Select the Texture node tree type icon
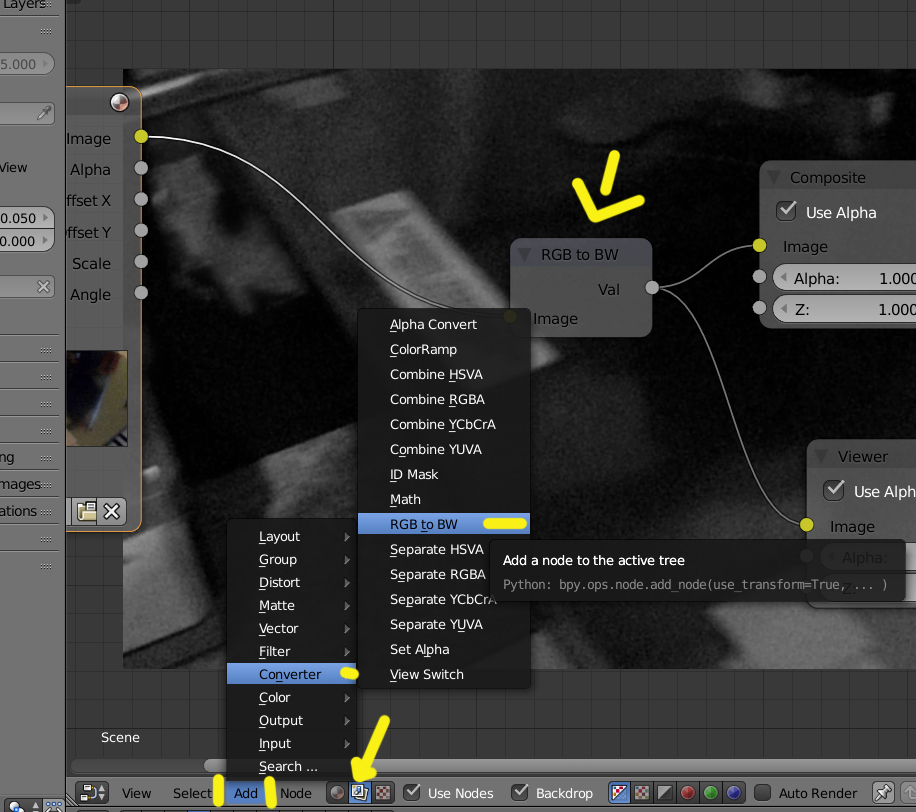 tap(383, 793)
